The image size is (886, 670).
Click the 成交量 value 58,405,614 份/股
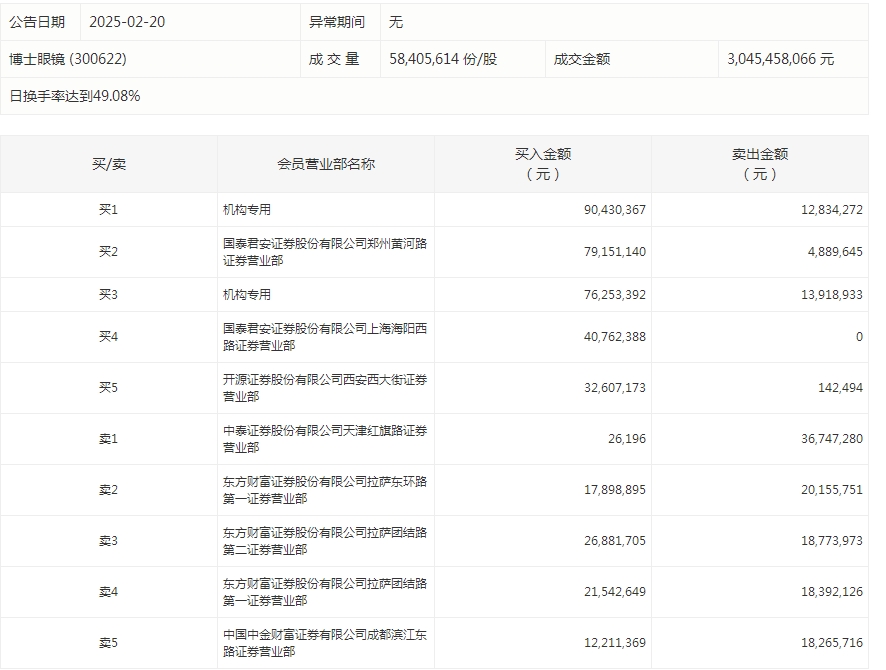tap(443, 59)
